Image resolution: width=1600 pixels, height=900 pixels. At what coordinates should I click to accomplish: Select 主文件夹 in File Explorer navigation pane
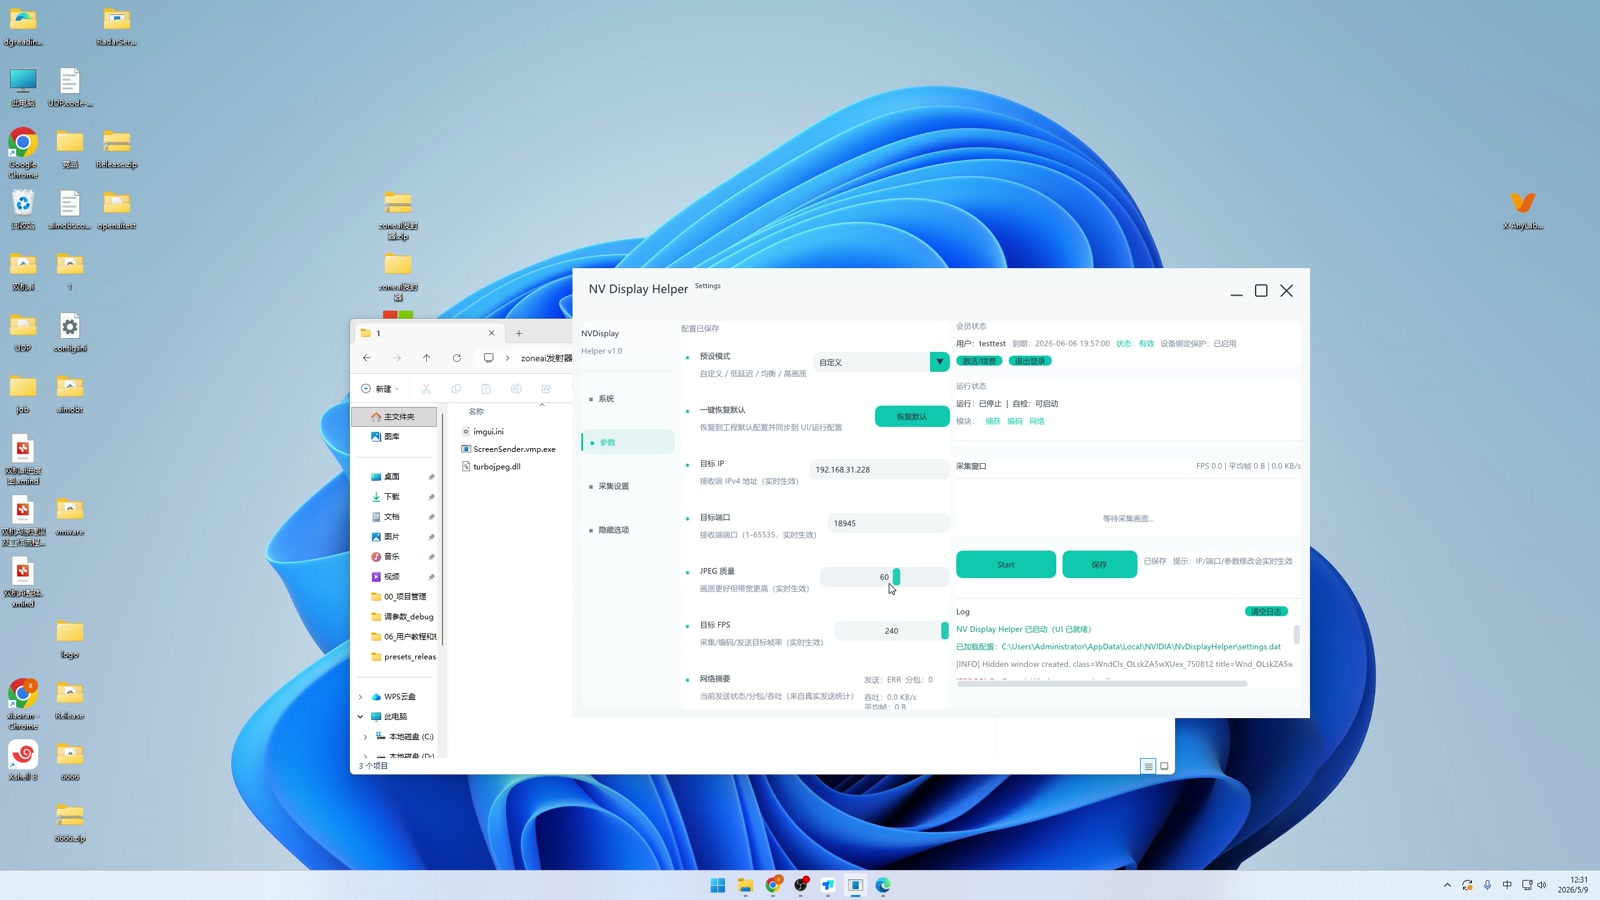[x=395, y=416]
